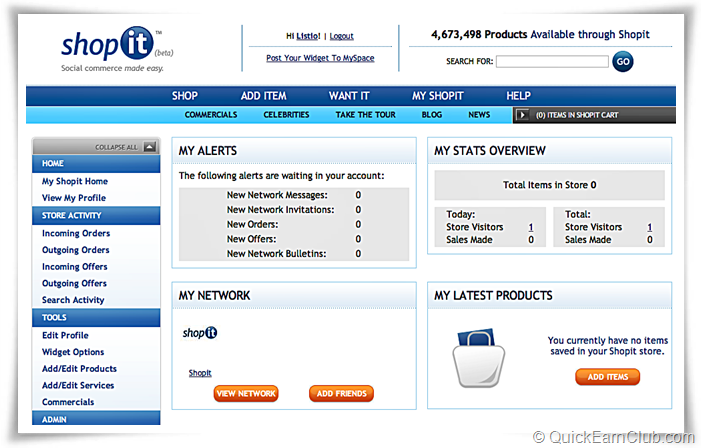701x448 pixels.
Task: Open the SHOP menu
Action: pyautogui.click(x=185, y=96)
